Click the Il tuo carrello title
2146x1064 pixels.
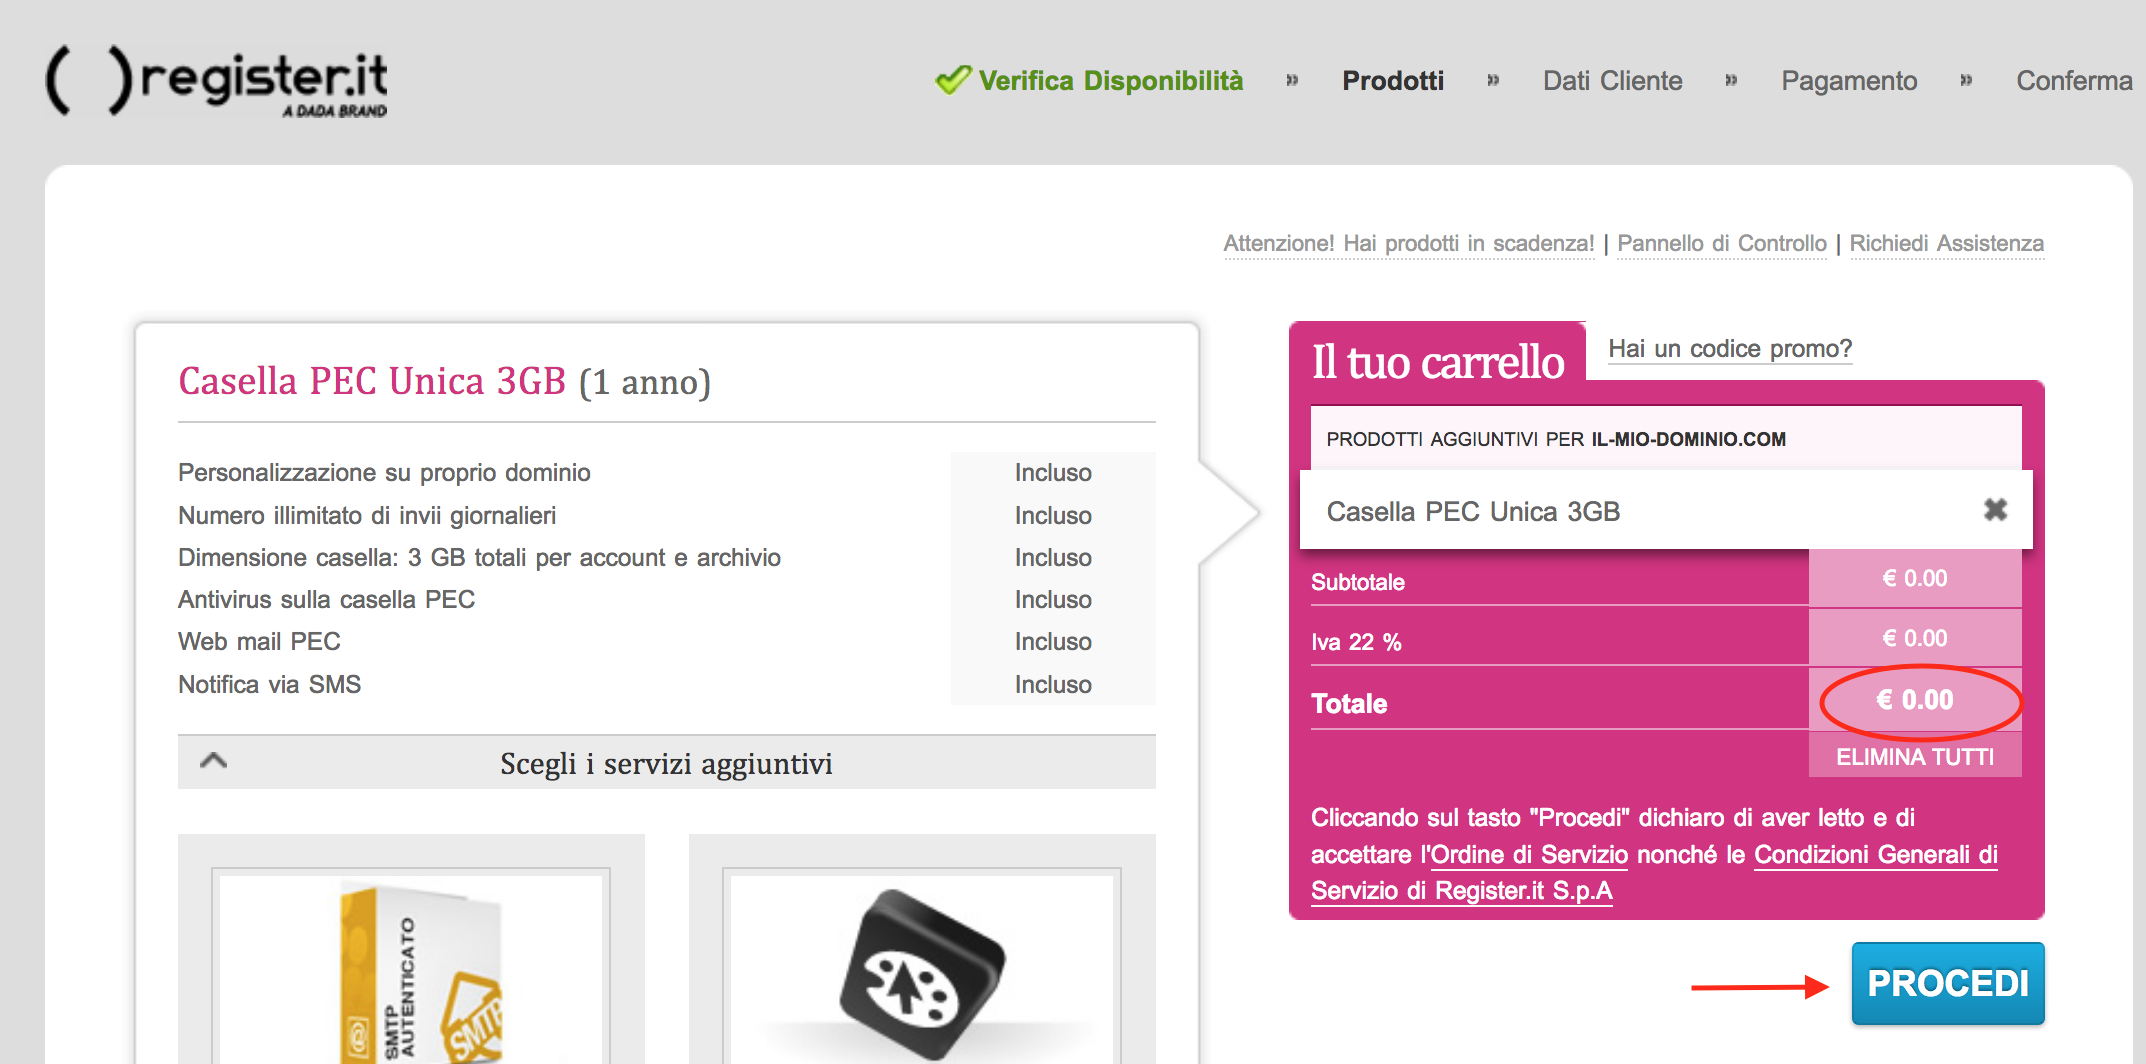pyautogui.click(x=1438, y=362)
